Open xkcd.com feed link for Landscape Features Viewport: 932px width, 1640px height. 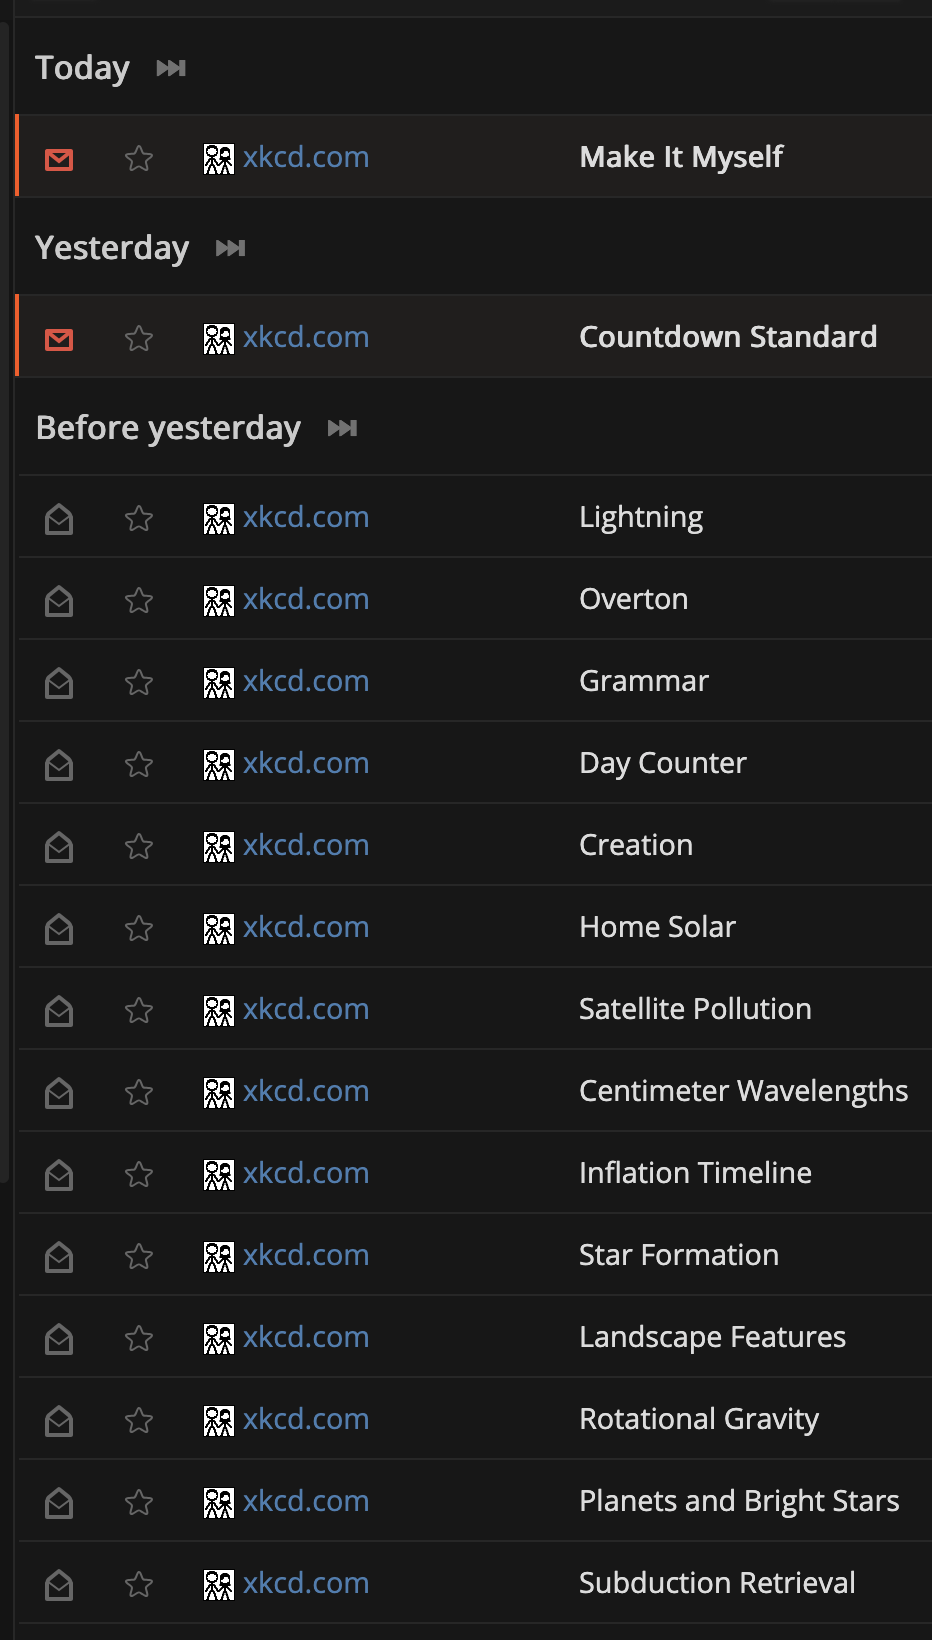pos(305,1337)
